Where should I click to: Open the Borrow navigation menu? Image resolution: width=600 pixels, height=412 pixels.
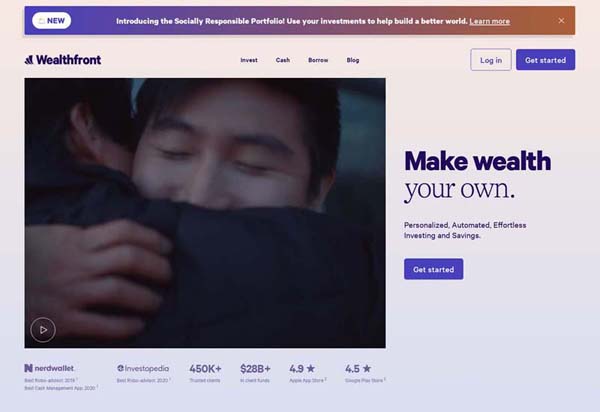coord(318,60)
